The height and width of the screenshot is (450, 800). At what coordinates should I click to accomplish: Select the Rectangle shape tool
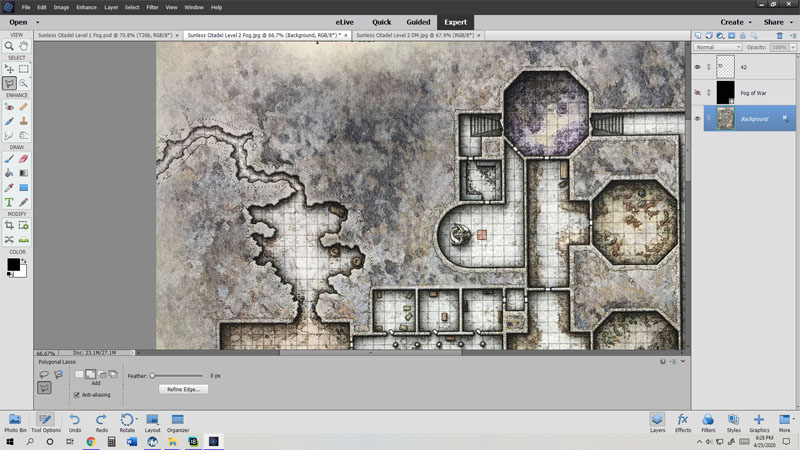(x=23, y=188)
